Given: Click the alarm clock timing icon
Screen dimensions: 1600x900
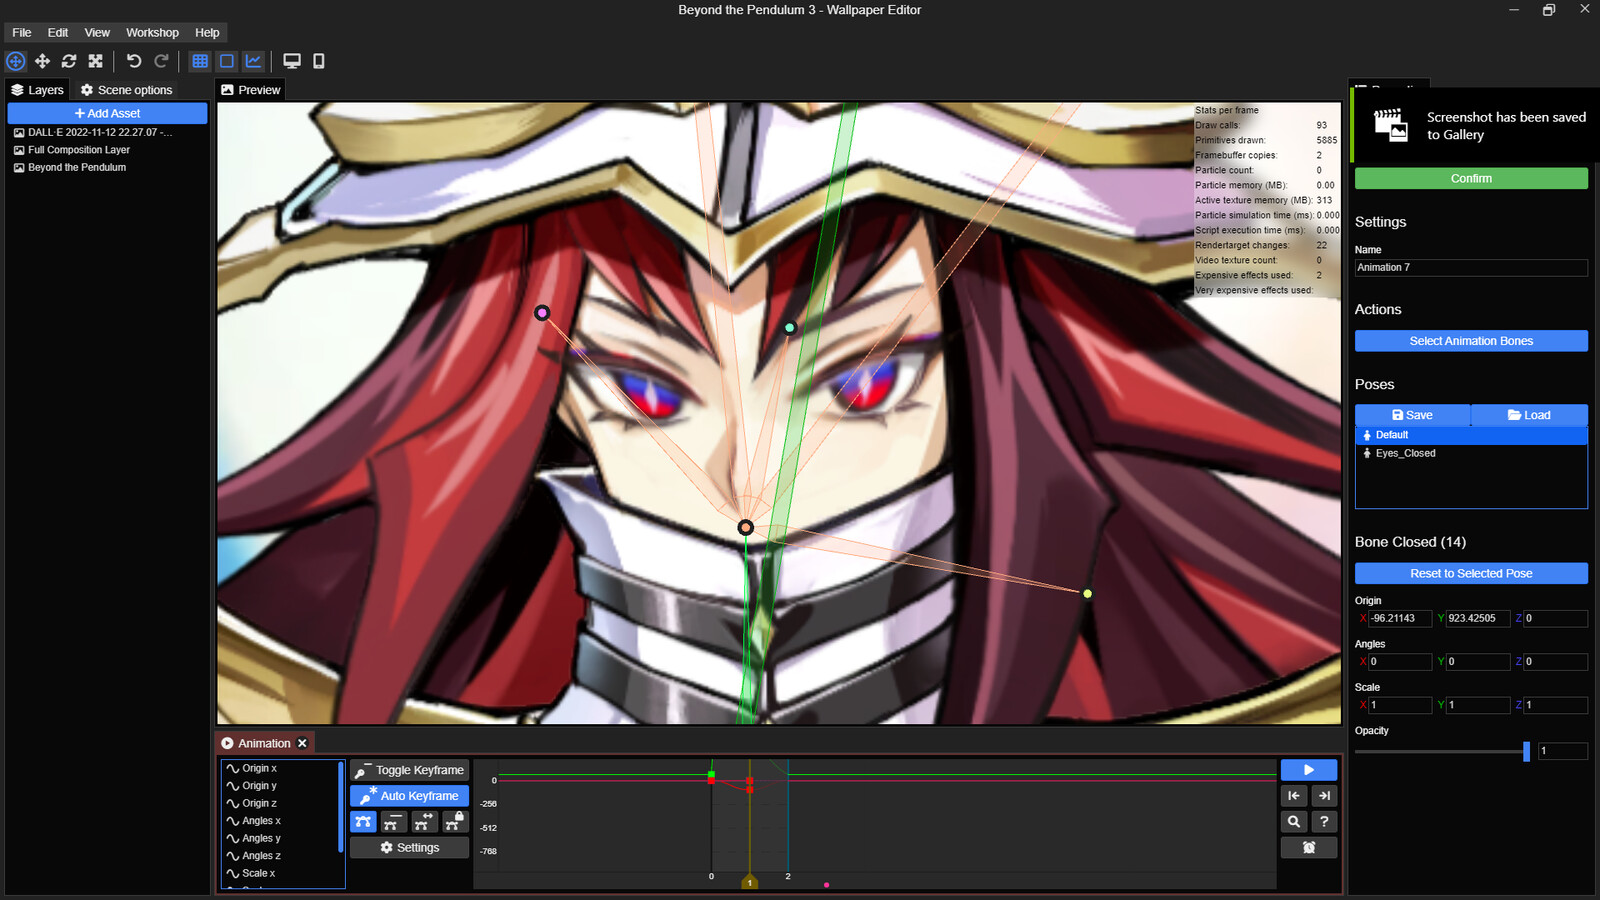Looking at the screenshot, I should pyautogui.click(x=1309, y=847).
